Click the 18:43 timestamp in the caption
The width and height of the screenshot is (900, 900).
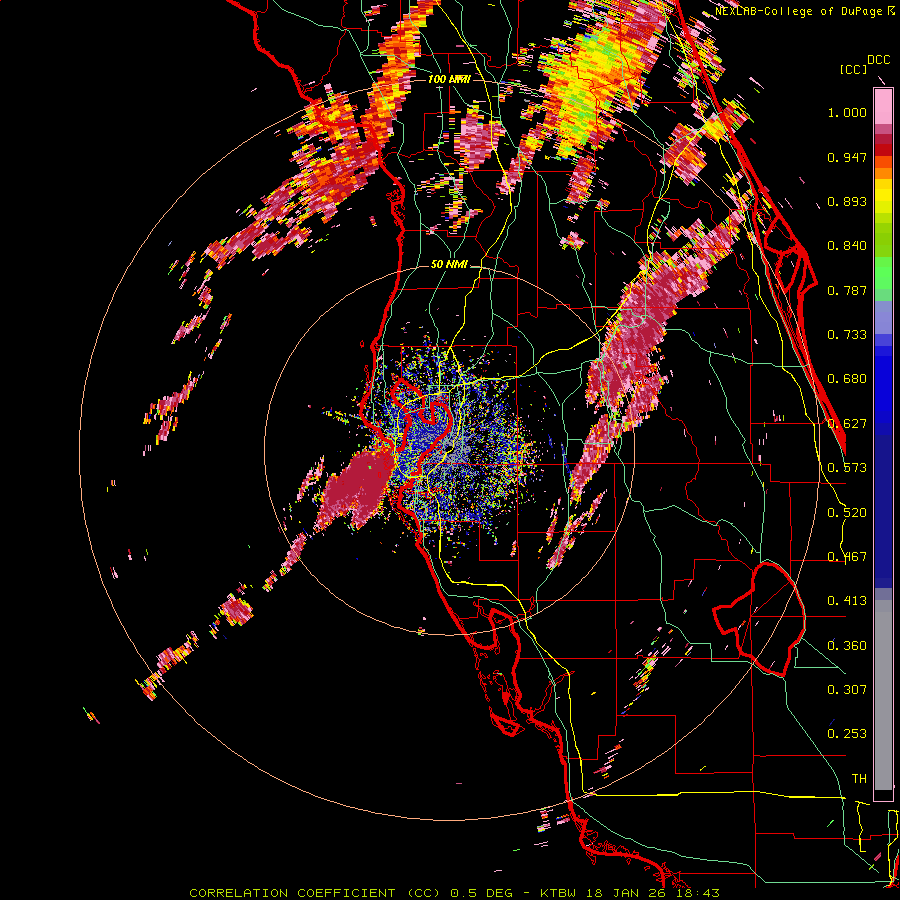click(697, 893)
